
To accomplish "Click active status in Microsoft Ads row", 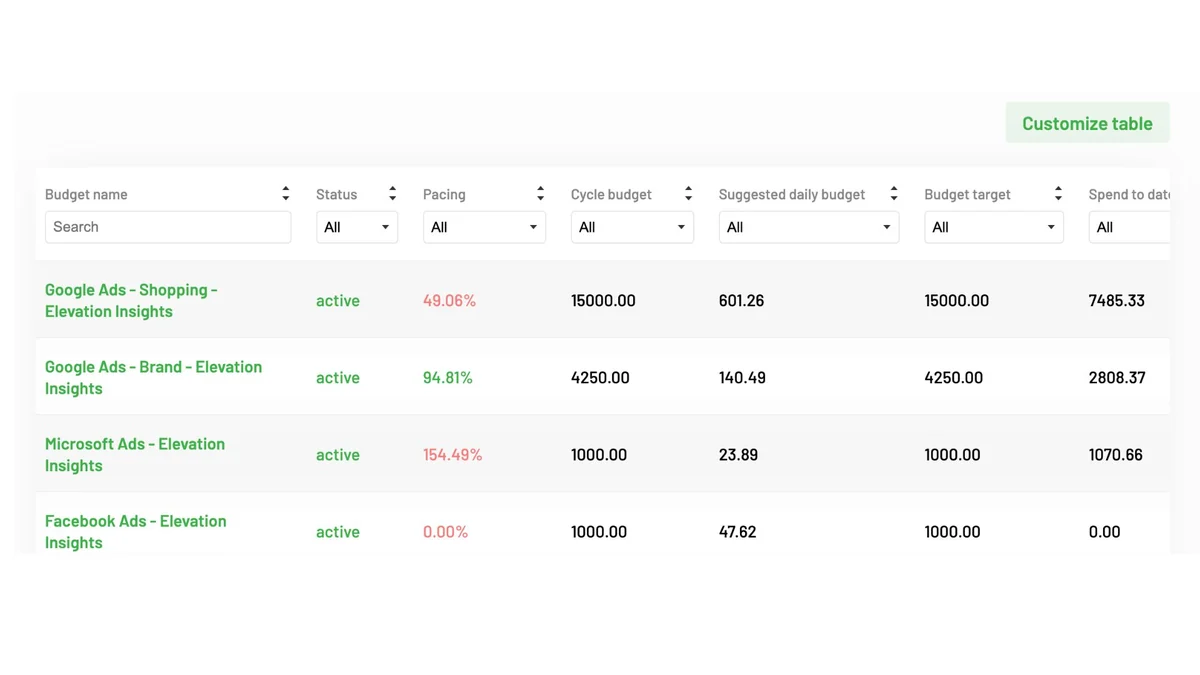I will point(338,454).
